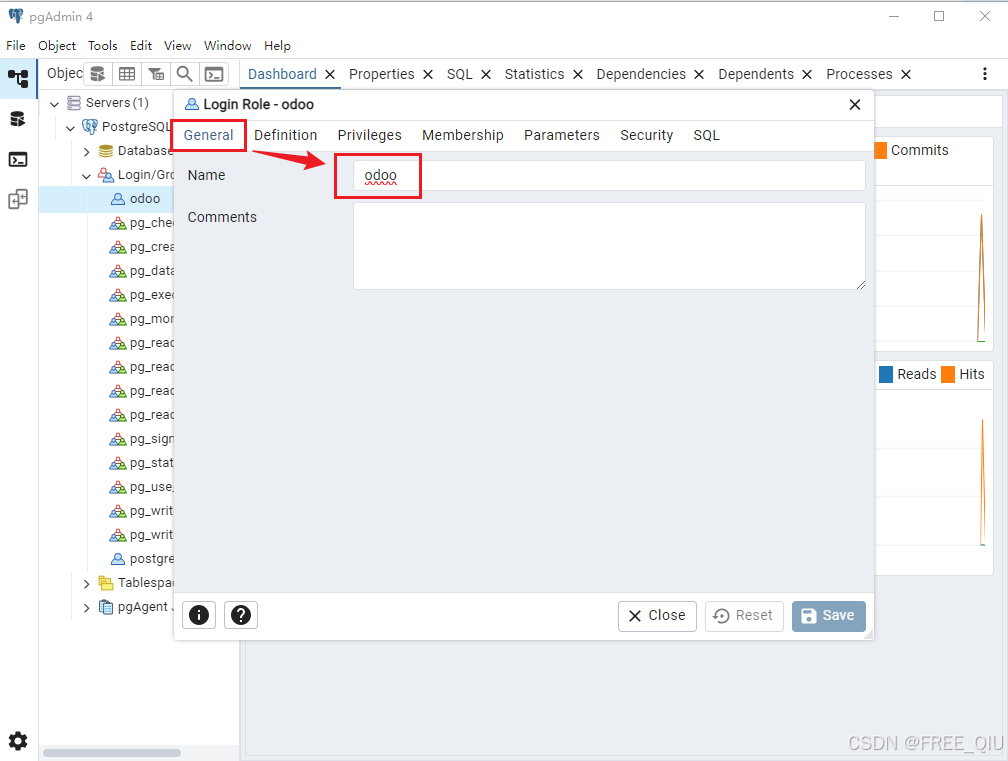The width and height of the screenshot is (1008, 761).
Task: Click the Search Objects magnifier icon
Action: coord(185,74)
